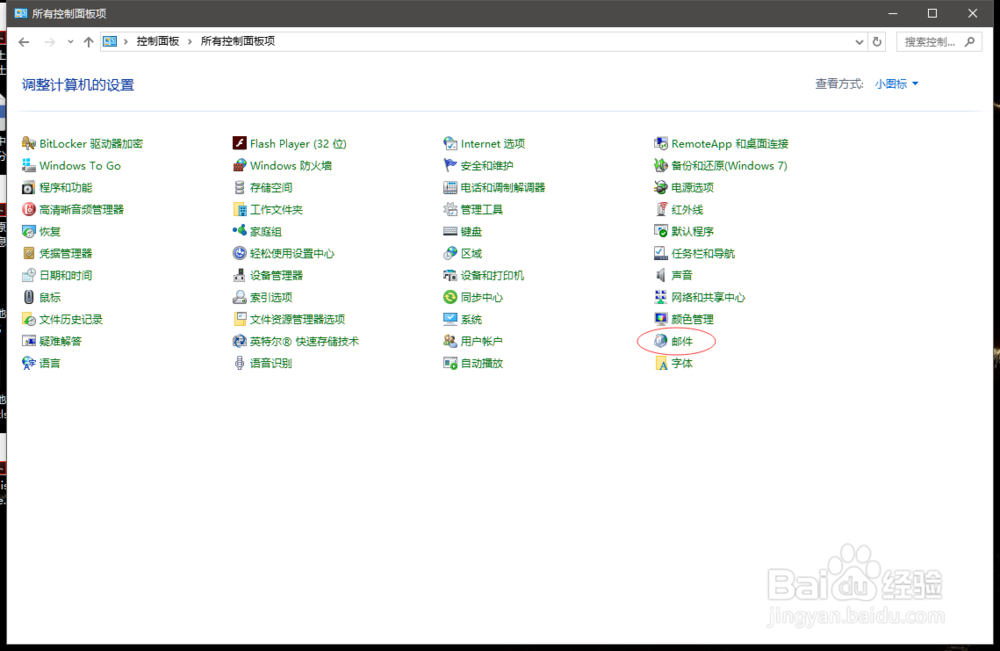Click the back navigation arrow
This screenshot has width=1000, height=651.
pyautogui.click(x=23, y=41)
